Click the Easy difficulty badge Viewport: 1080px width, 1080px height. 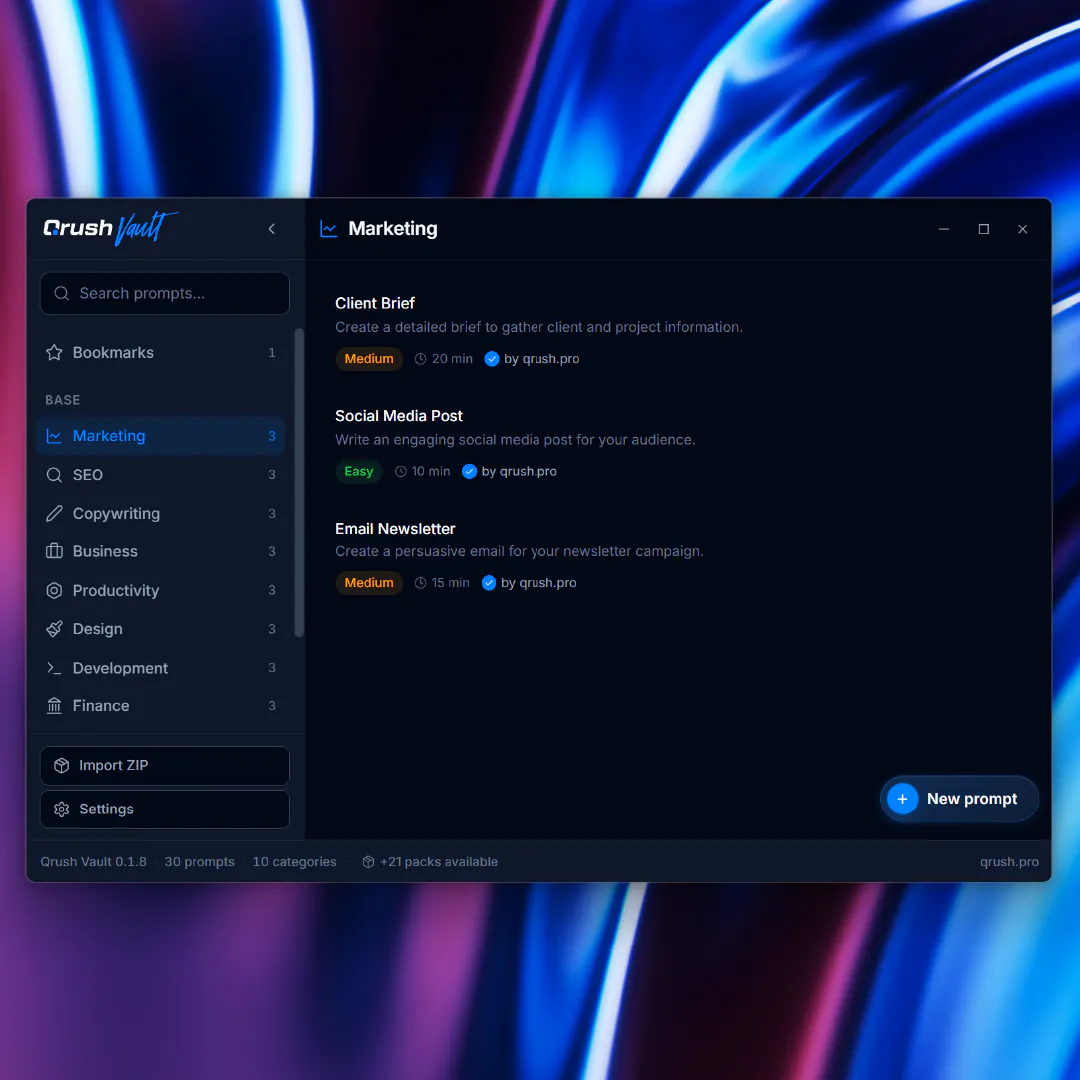(358, 471)
